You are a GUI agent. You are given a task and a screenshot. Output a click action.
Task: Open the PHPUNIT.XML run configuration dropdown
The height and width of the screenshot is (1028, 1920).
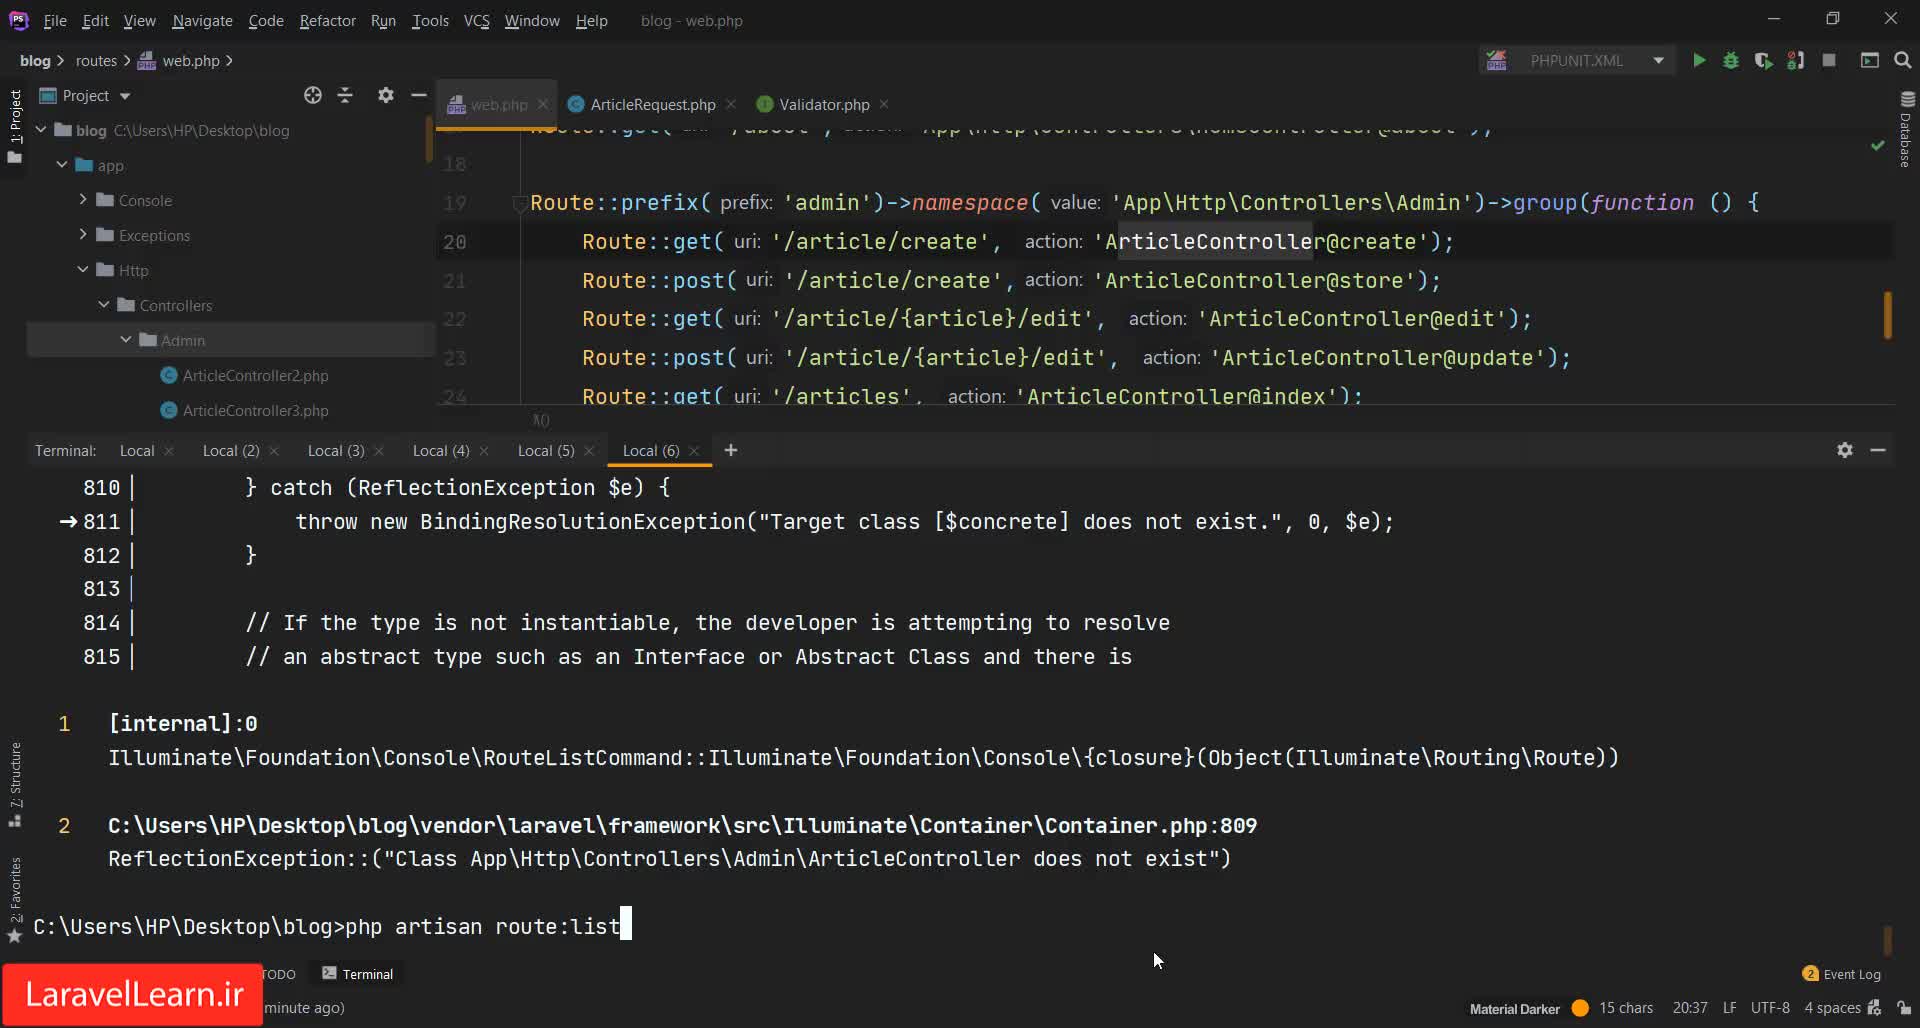coord(1658,61)
